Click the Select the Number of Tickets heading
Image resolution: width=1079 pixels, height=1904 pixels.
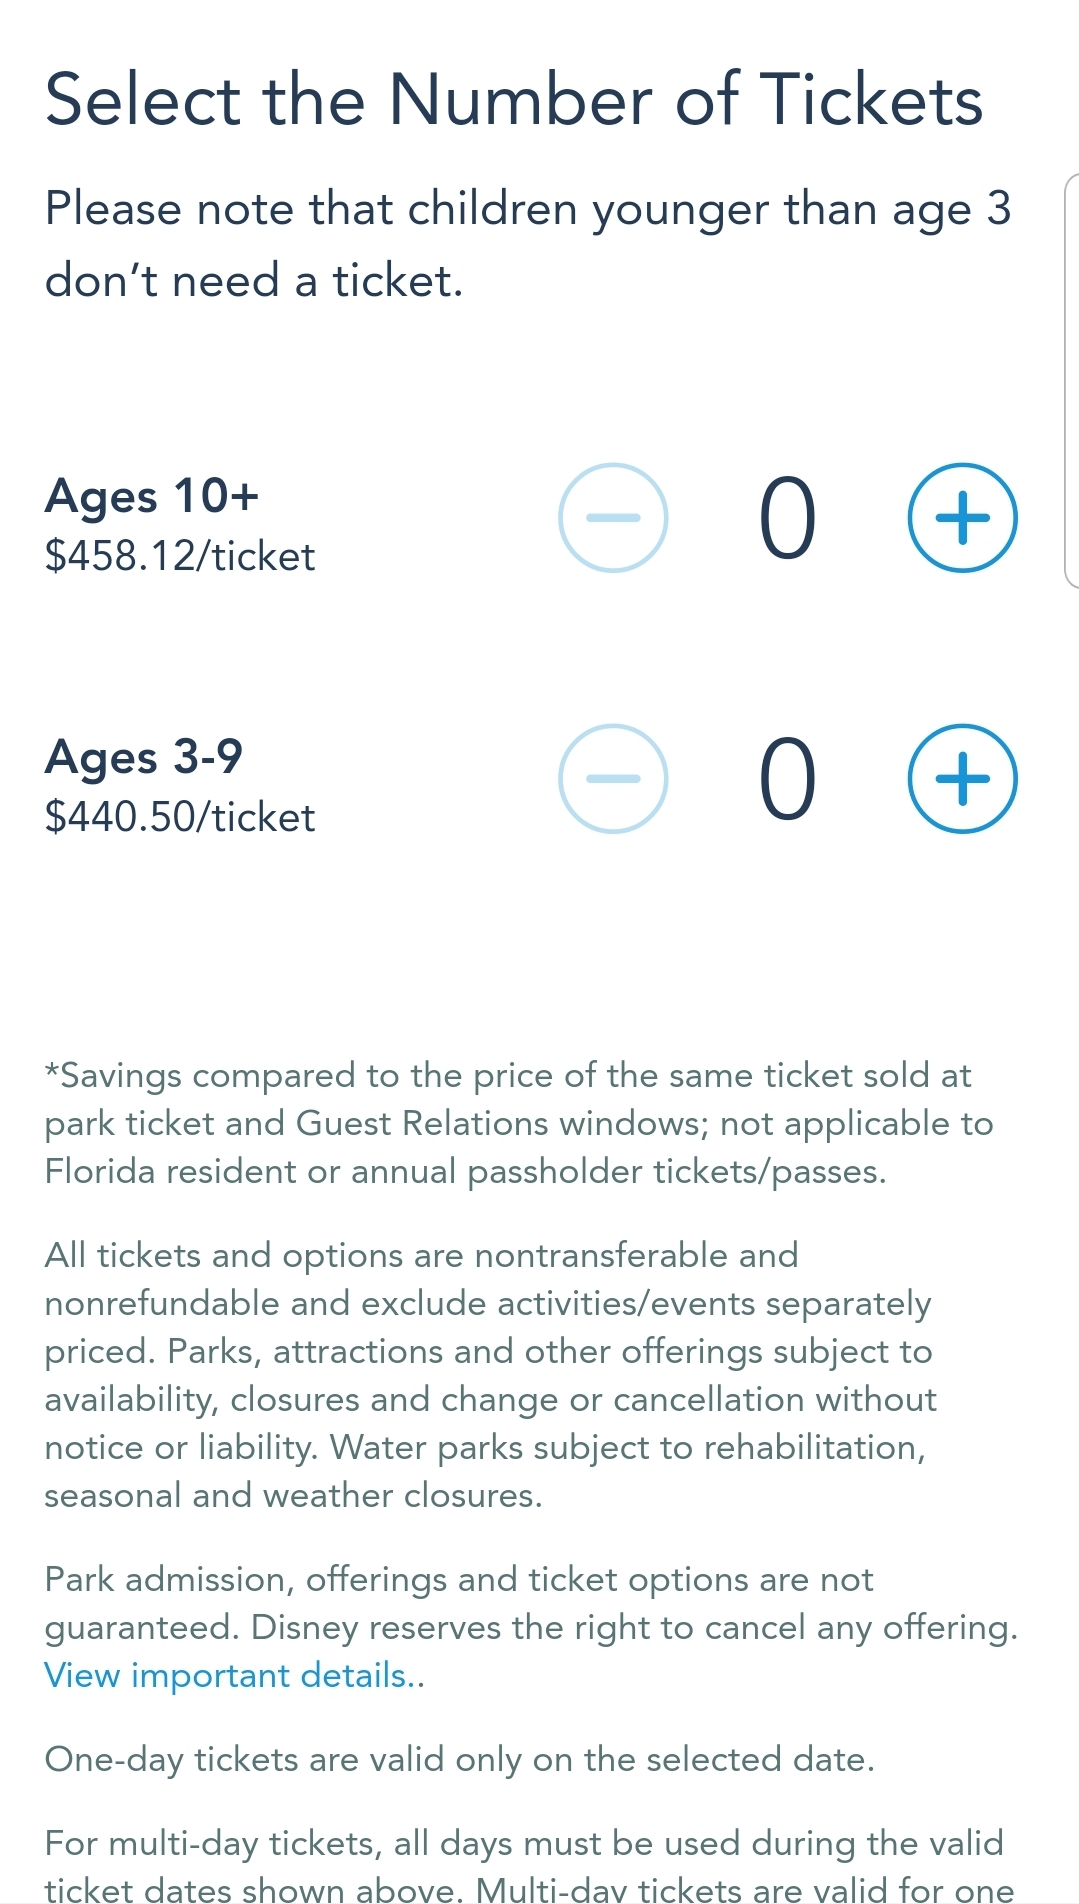pyautogui.click(x=514, y=100)
